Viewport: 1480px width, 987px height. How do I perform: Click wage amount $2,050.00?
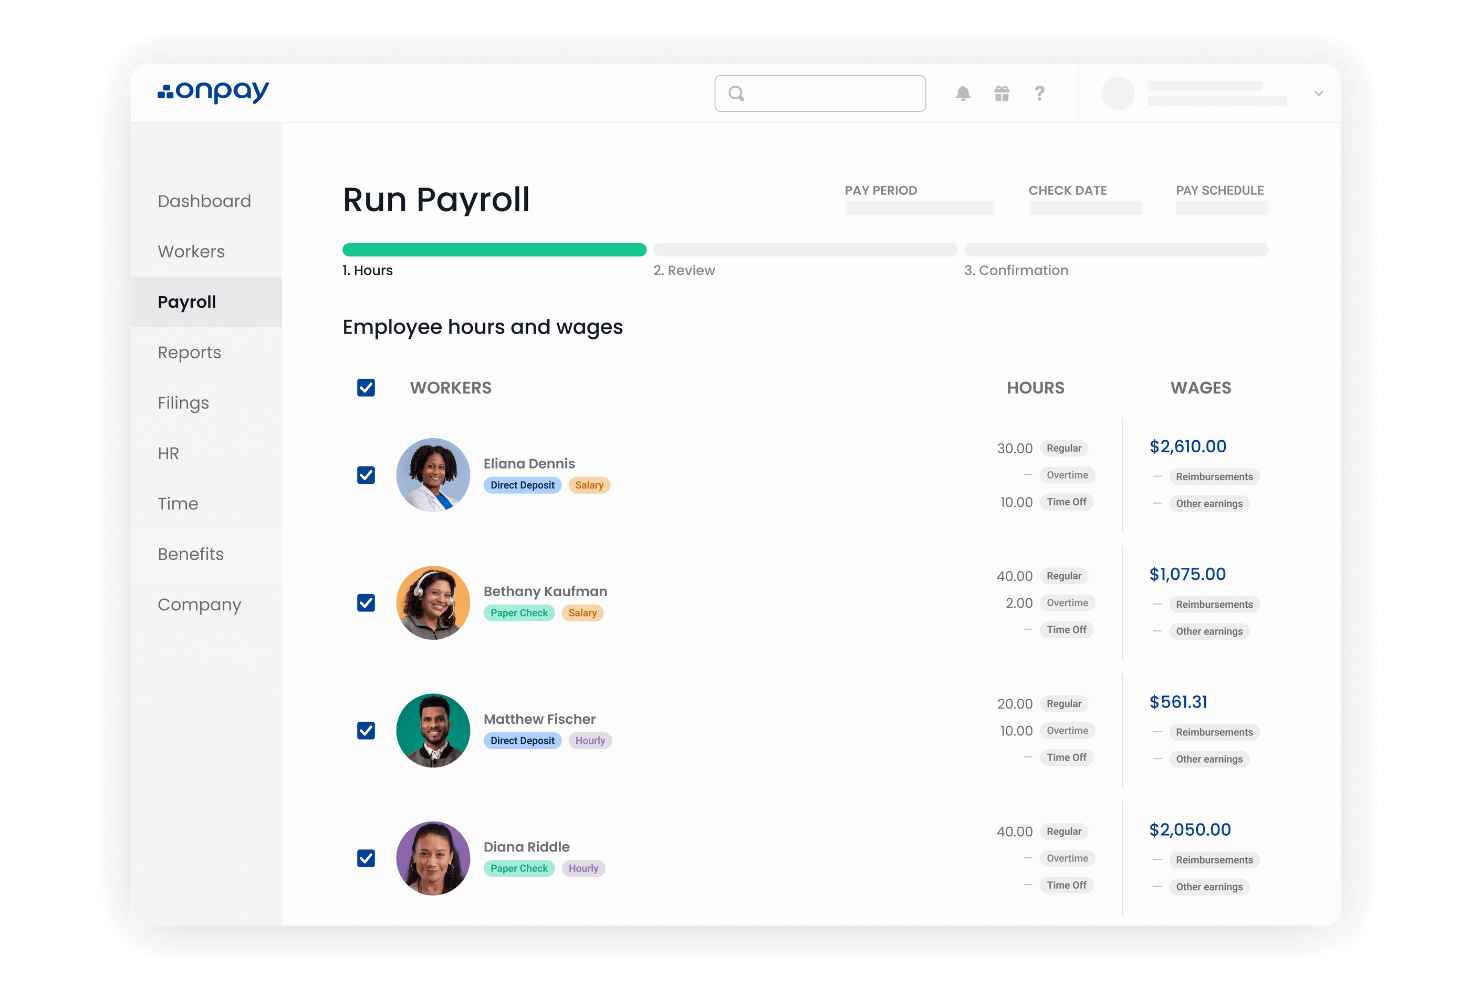tap(1190, 830)
